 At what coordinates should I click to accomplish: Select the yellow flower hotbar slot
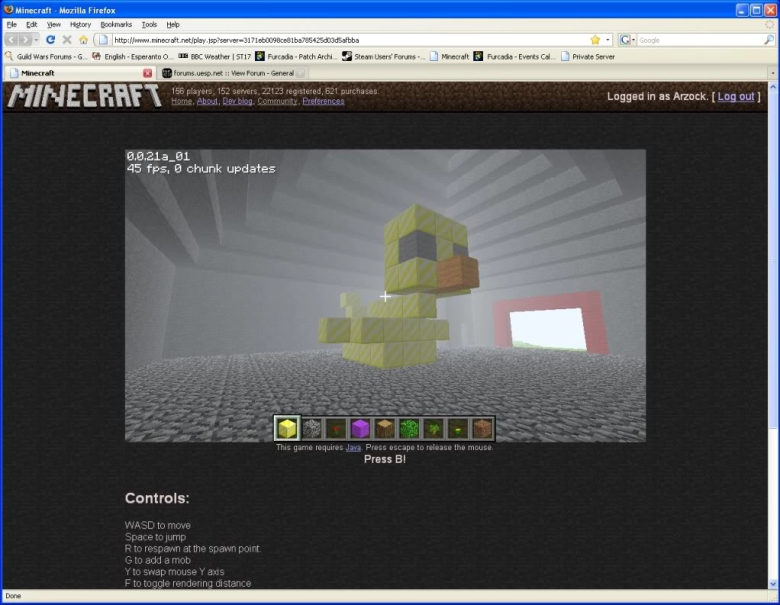tap(458, 428)
